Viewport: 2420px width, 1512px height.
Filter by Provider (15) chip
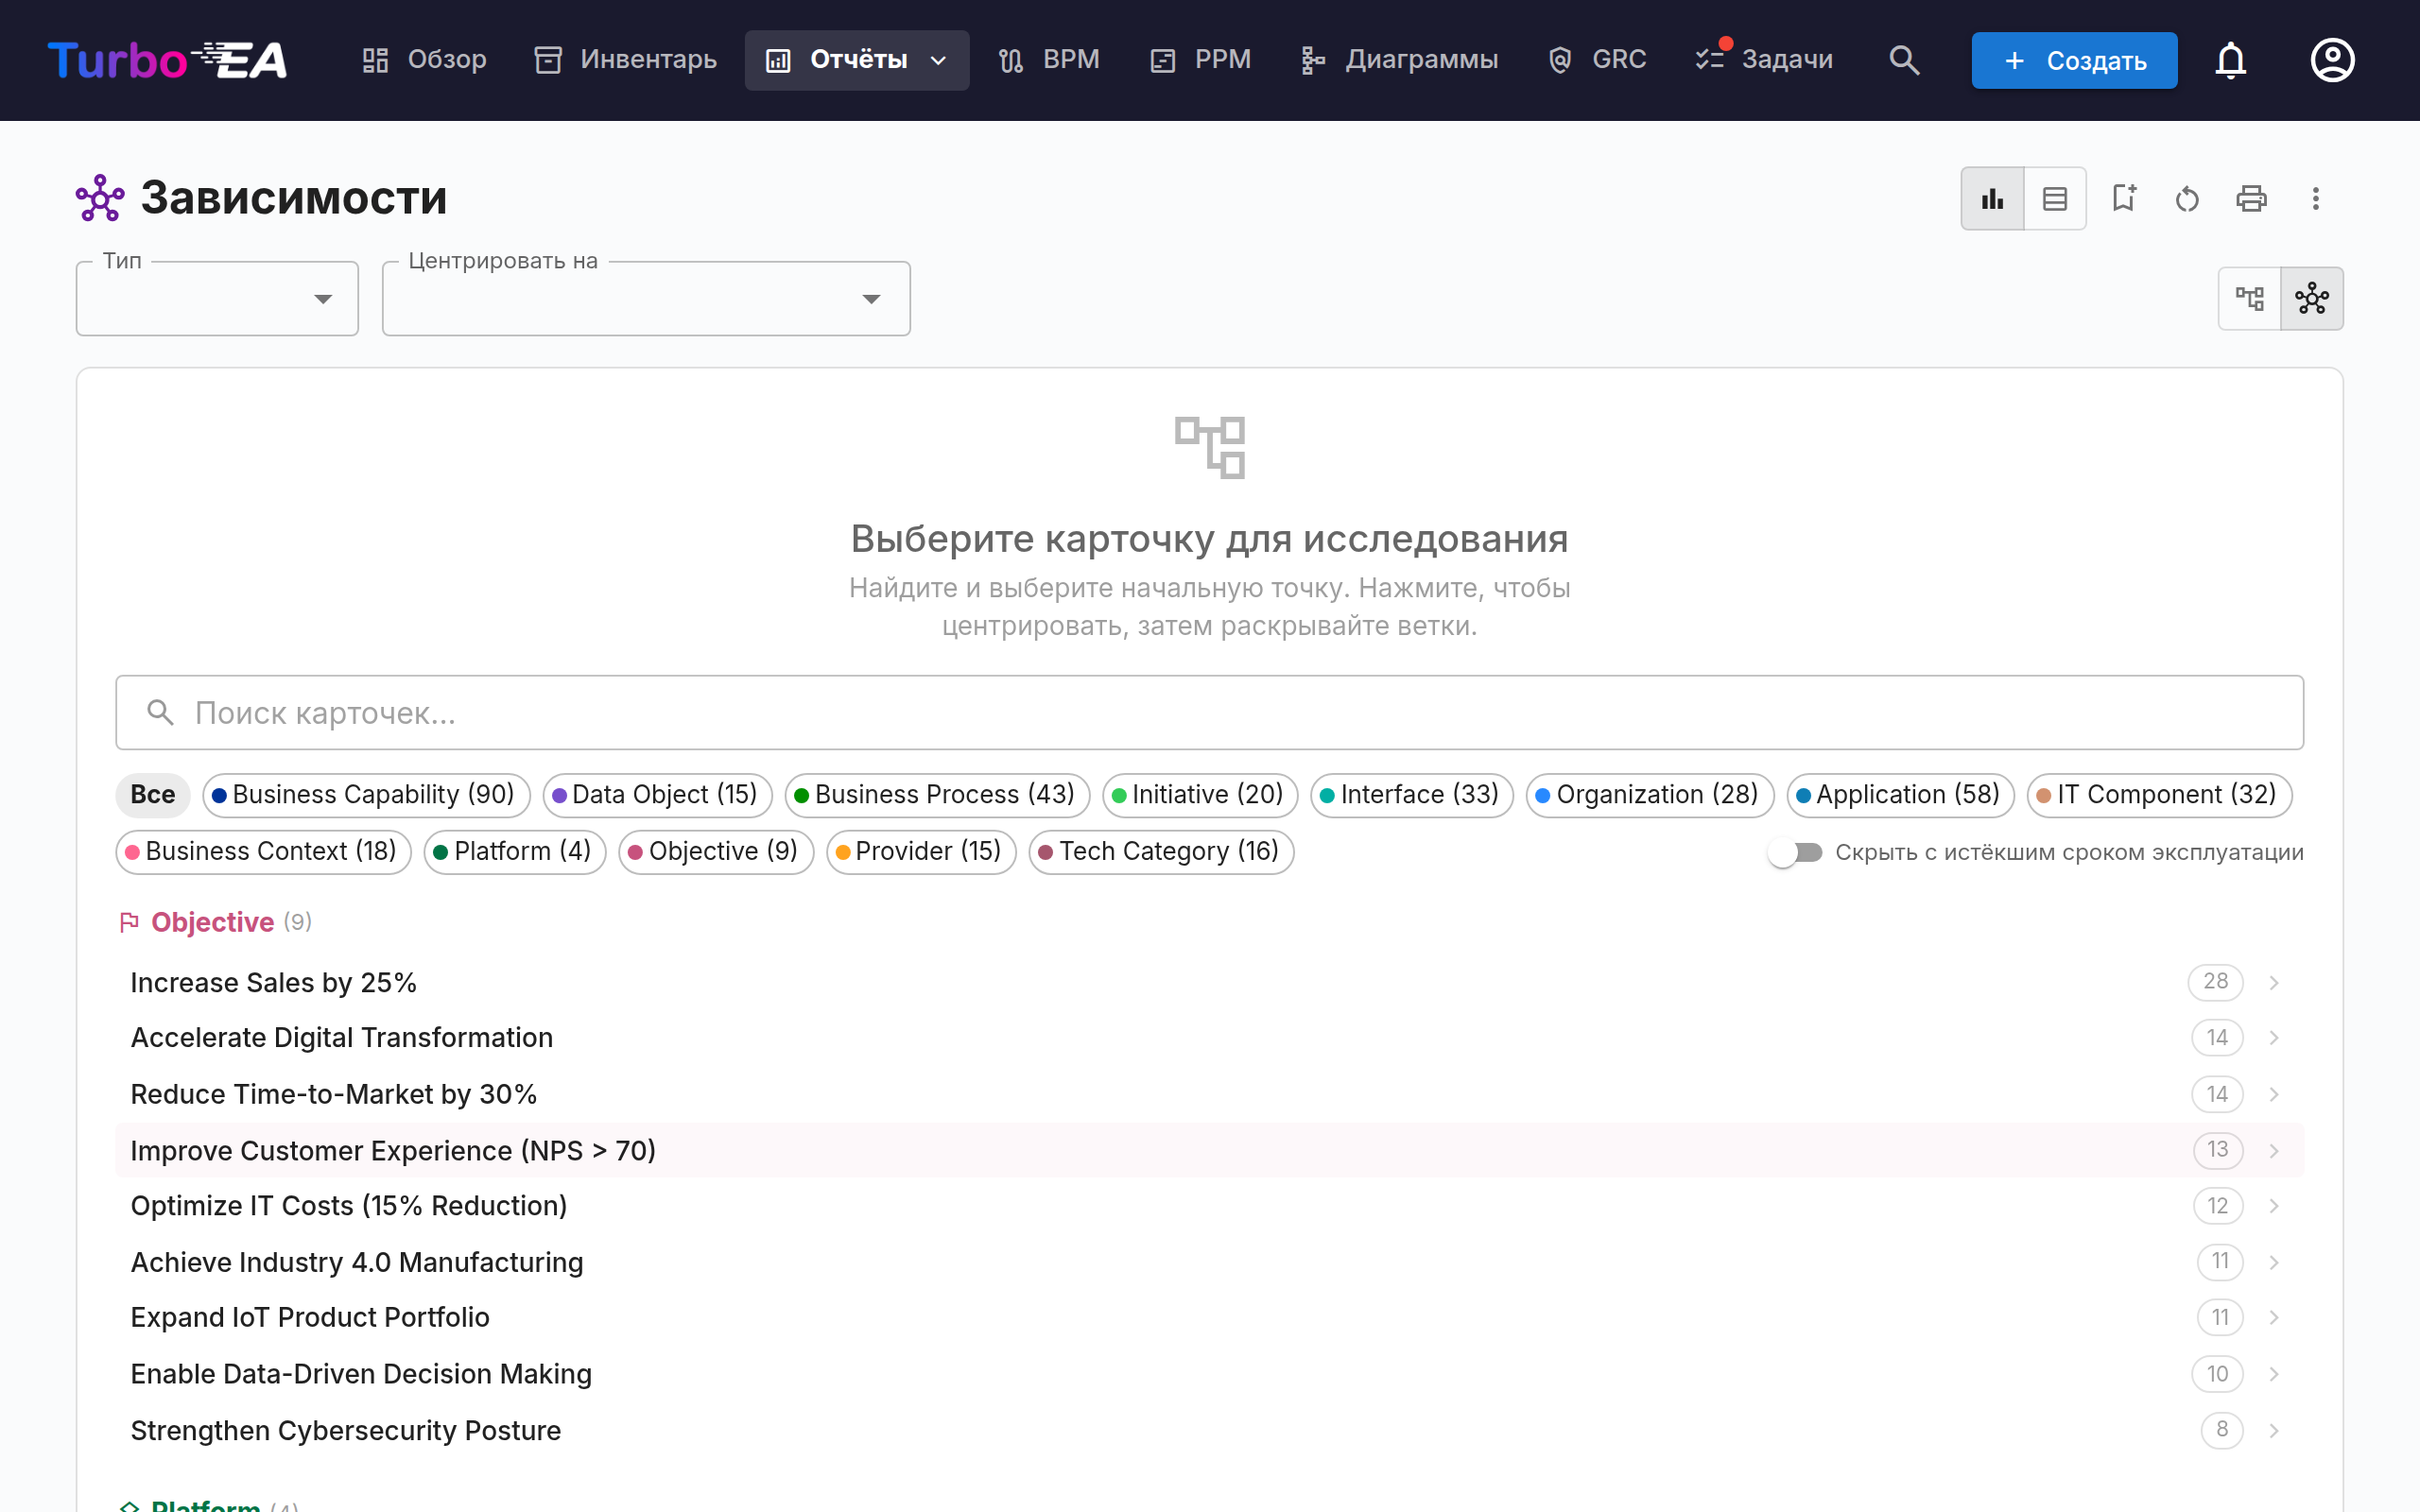921,852
